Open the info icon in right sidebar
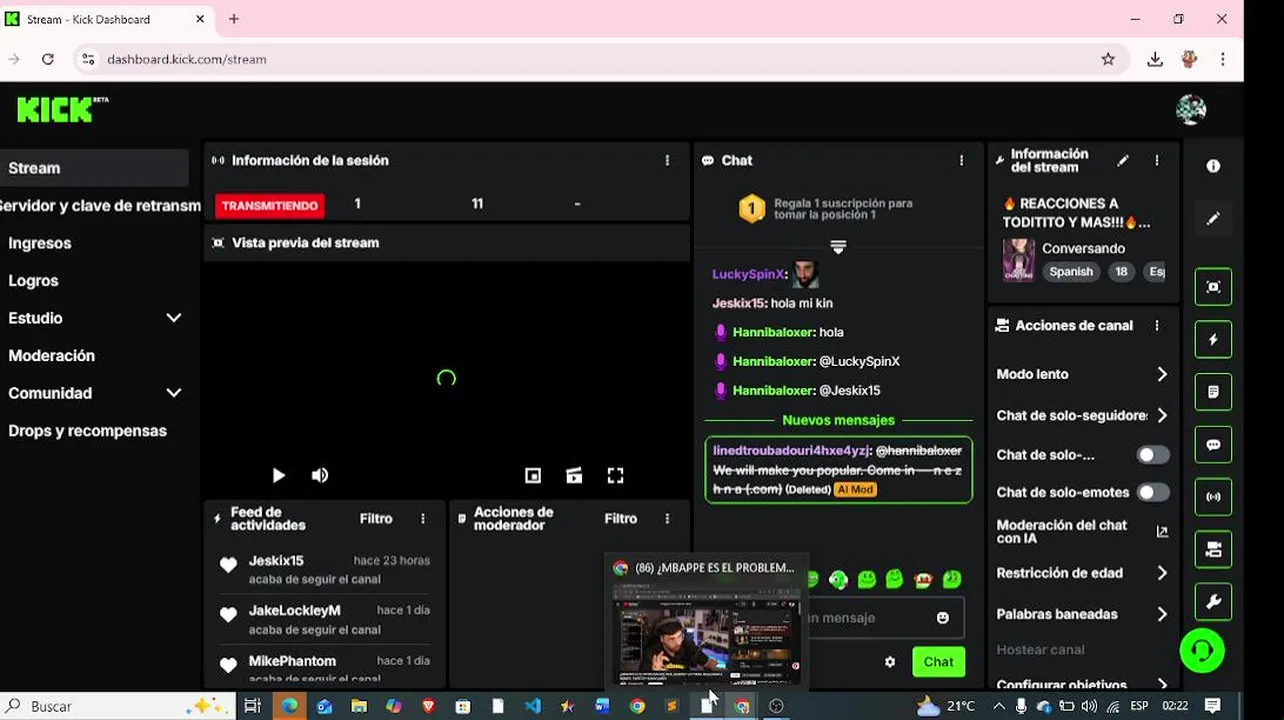The width and height of the screenshot is (1284, 720). [1213, 166]
